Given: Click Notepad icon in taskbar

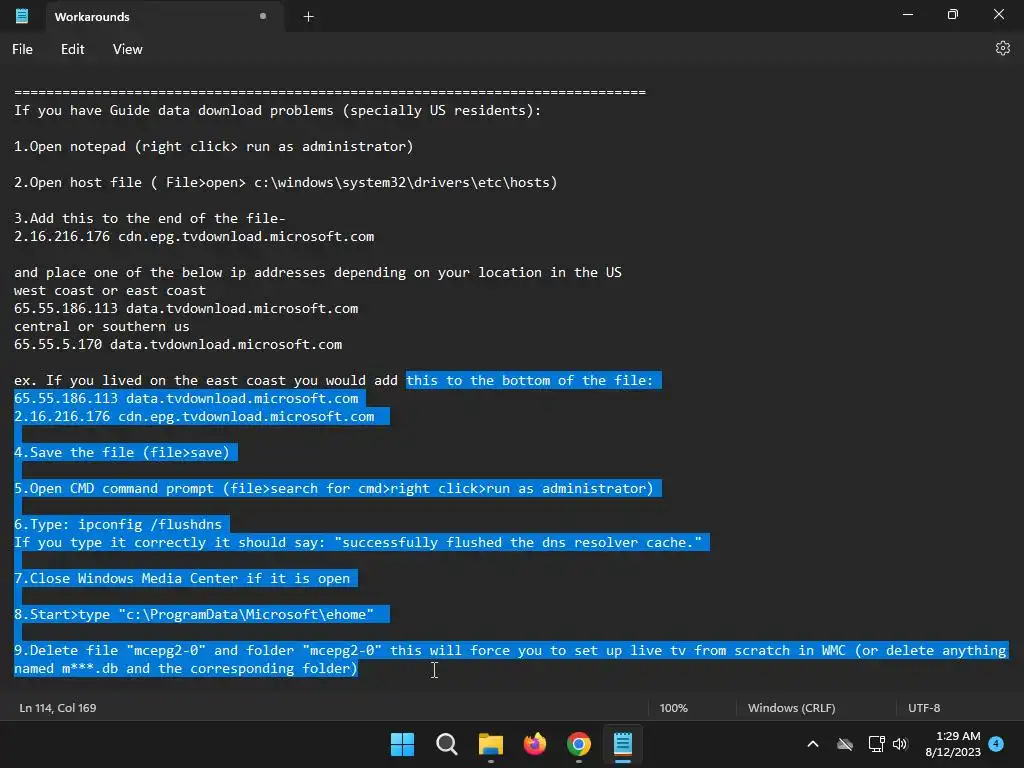Looking at the screenshot, I should click(623, 744).
